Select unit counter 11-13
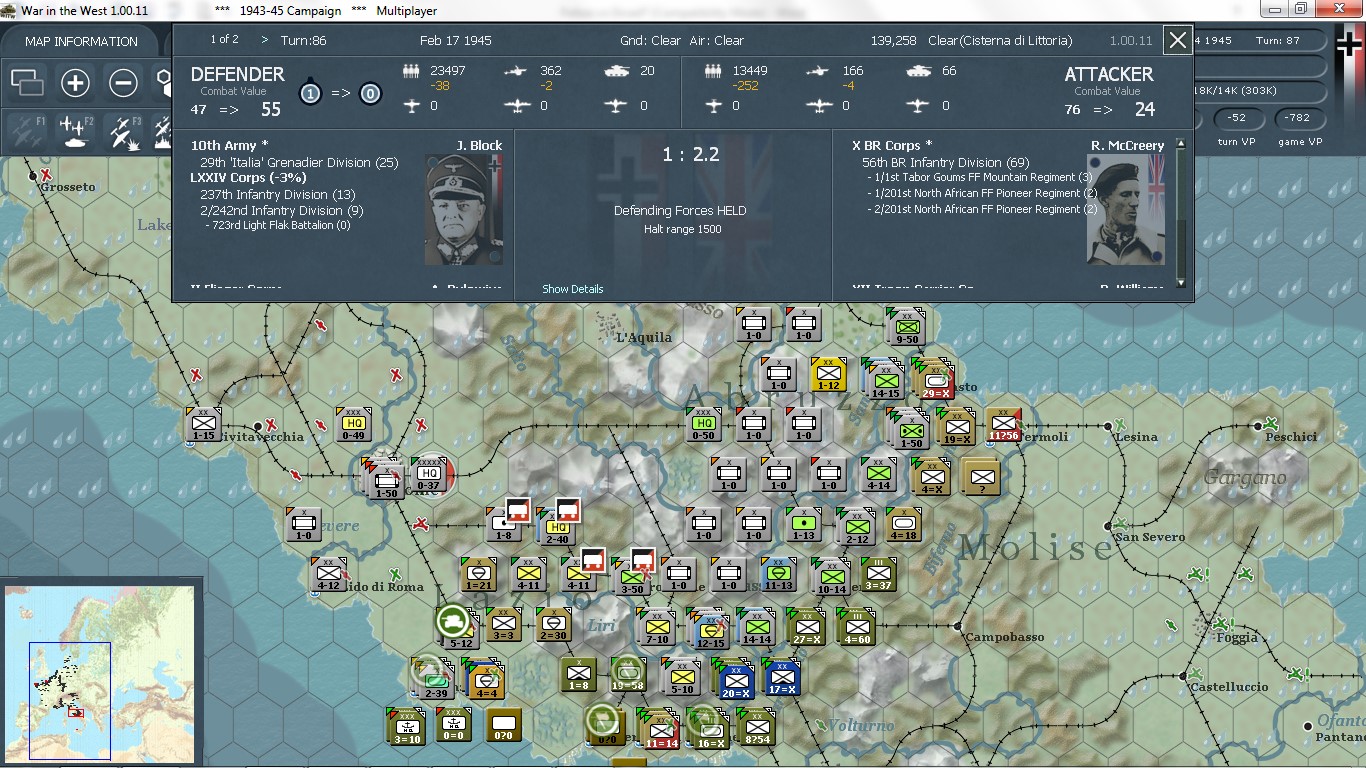1366x768 pixels. [779, 575]
